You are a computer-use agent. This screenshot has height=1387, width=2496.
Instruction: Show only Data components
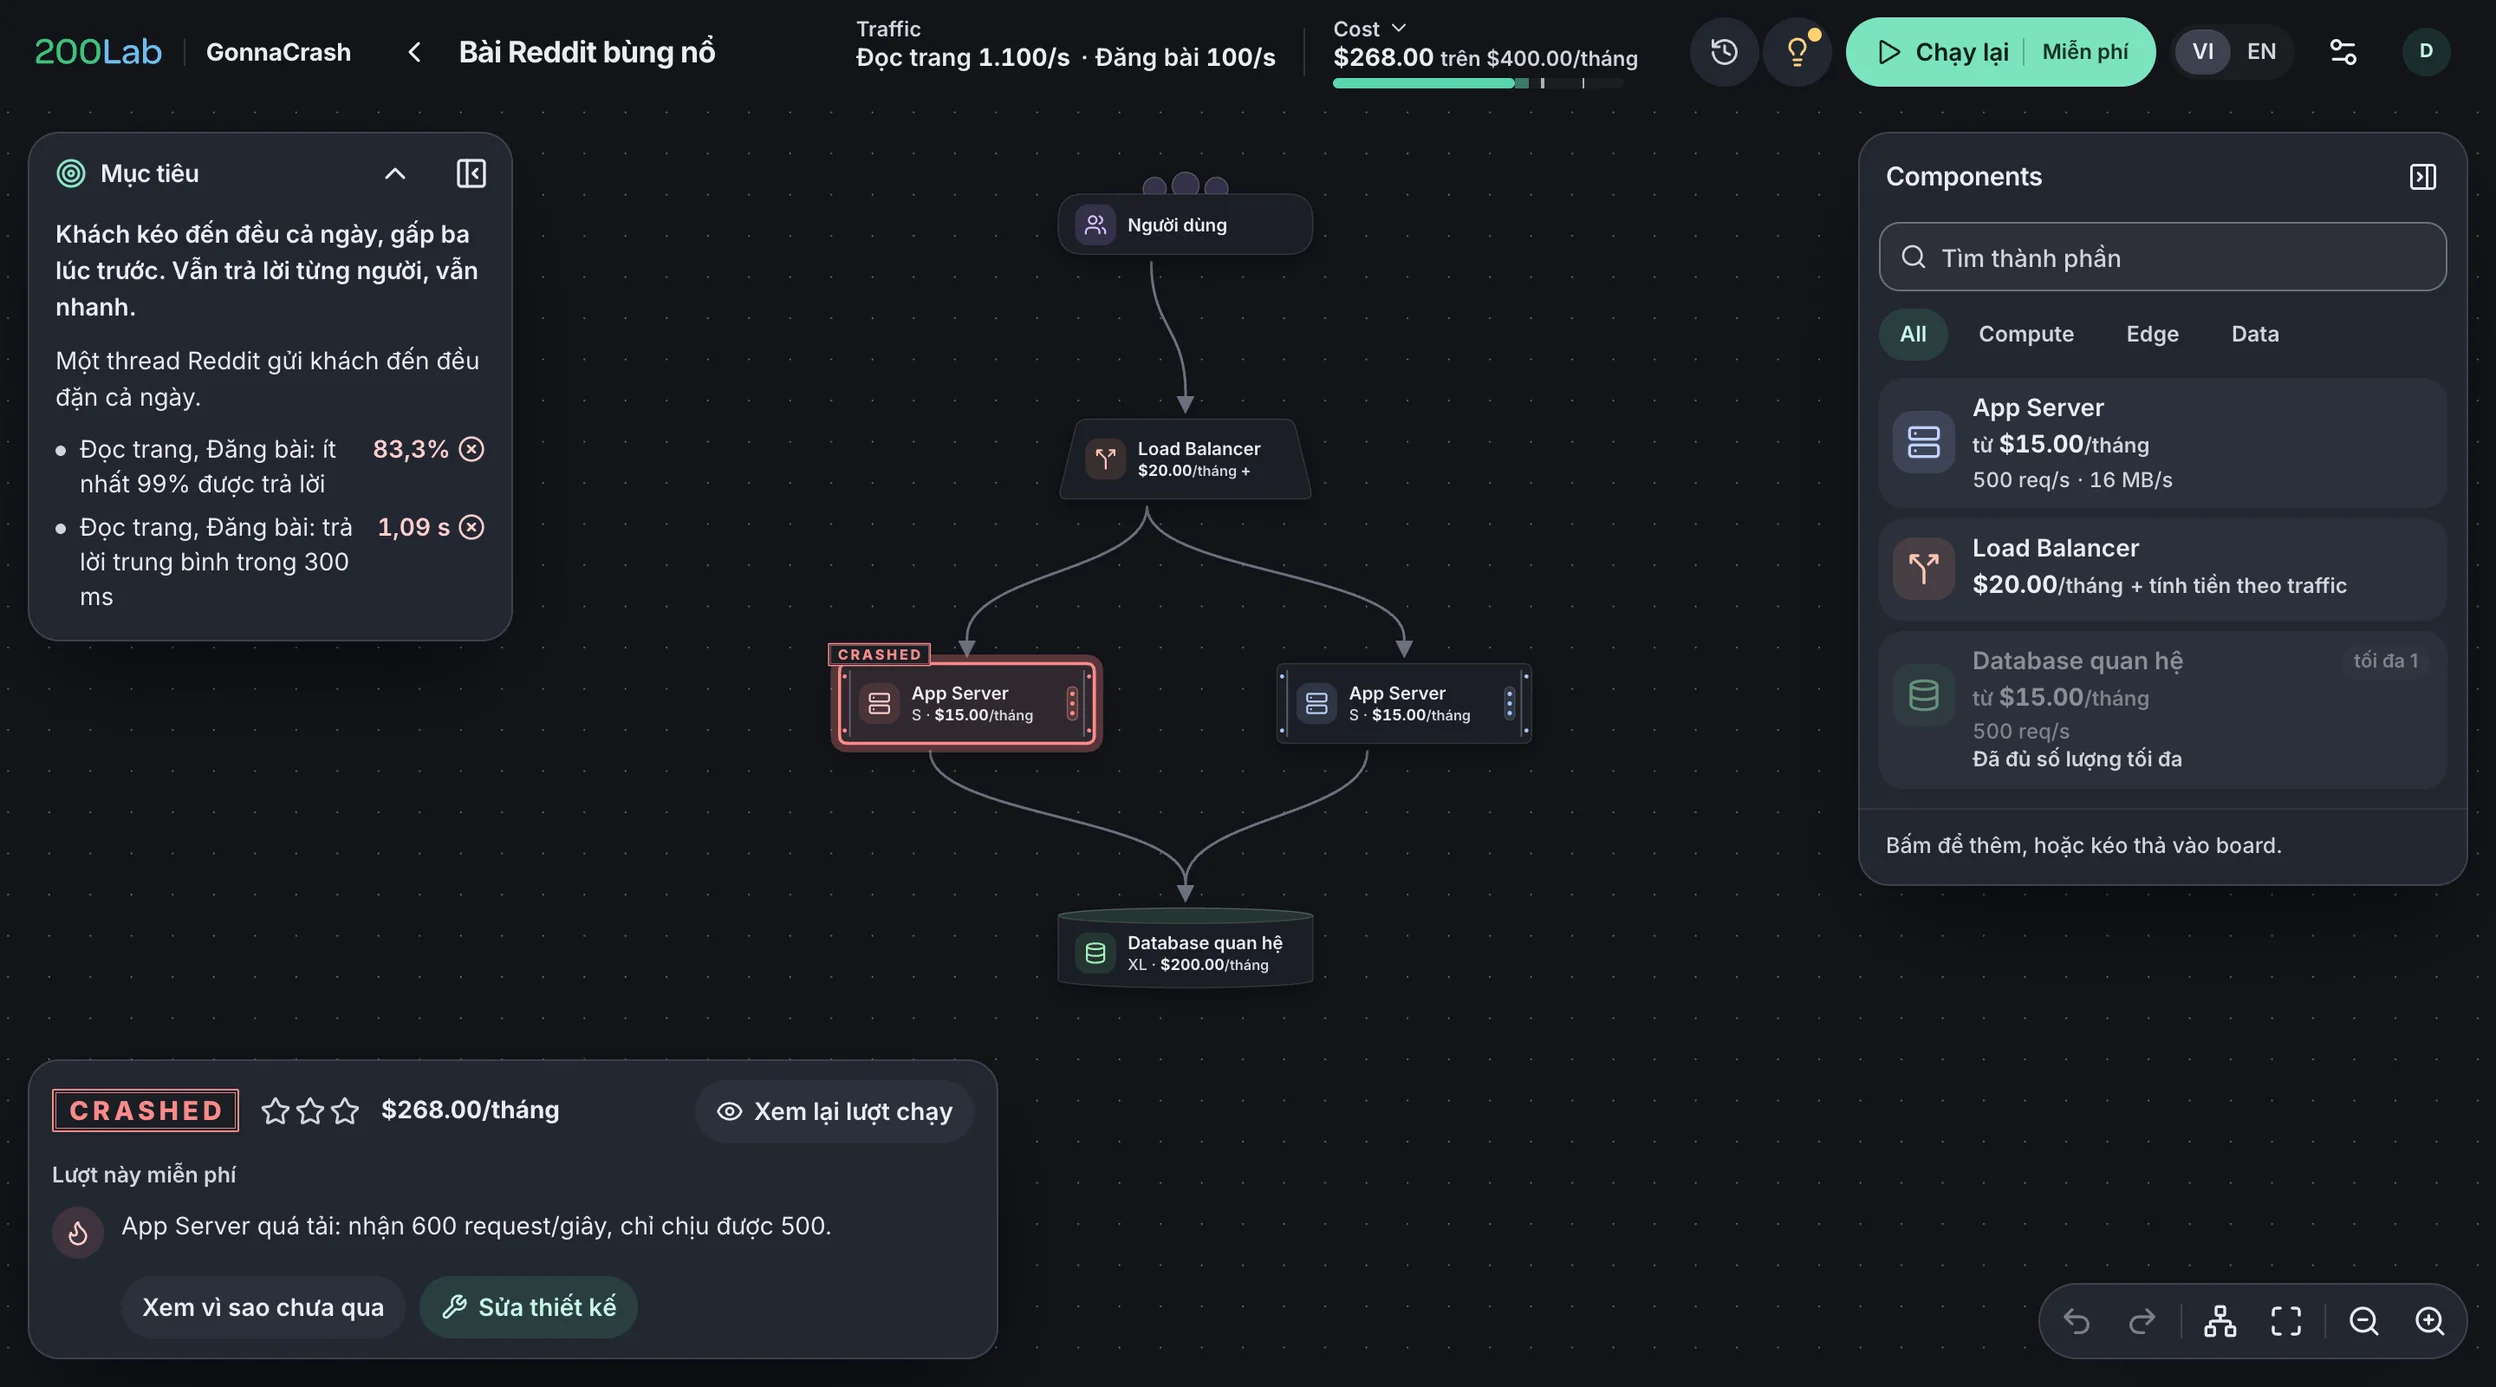tap(2255, 334)
